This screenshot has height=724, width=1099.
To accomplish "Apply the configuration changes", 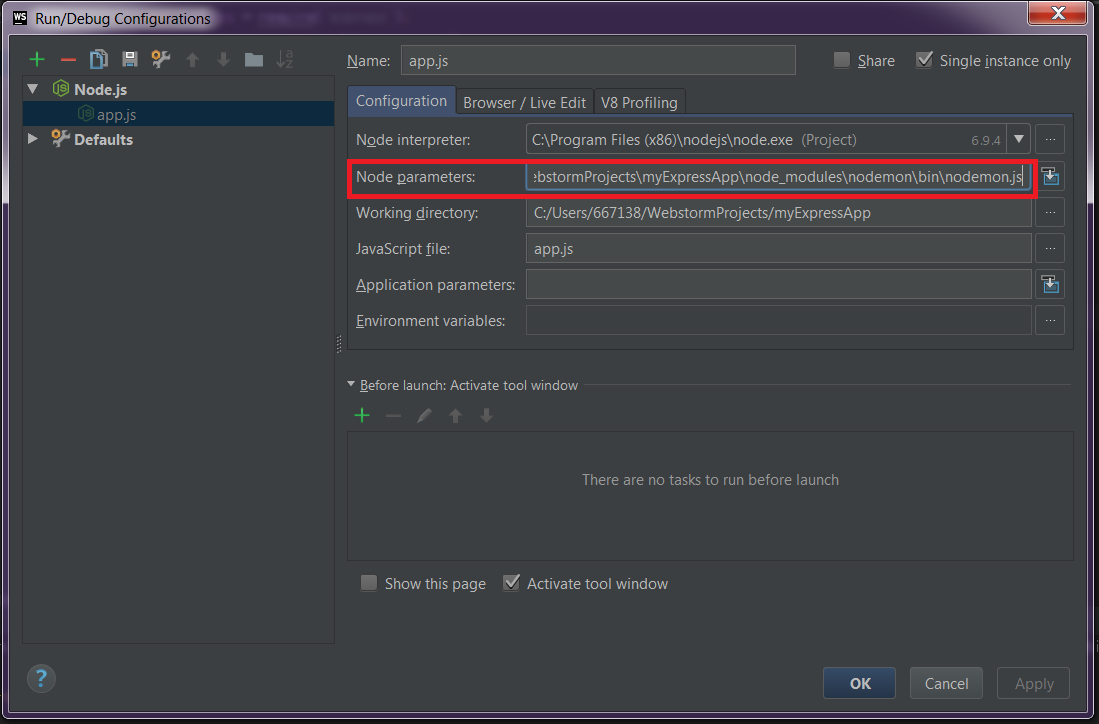I will point(1033,683).
